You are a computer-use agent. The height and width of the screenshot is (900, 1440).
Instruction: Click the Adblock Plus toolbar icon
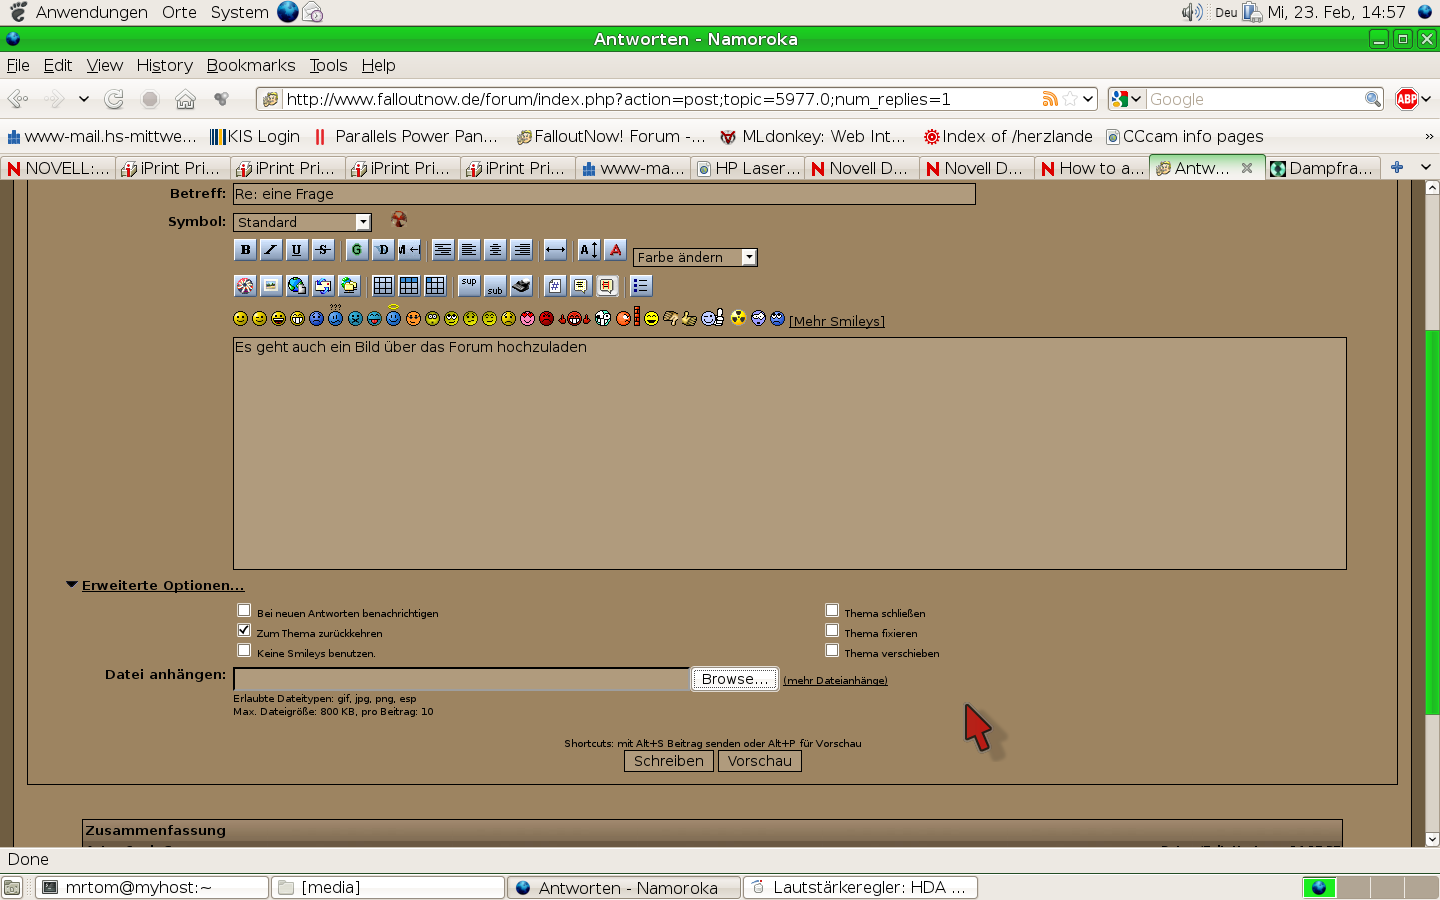(1406, 99)
